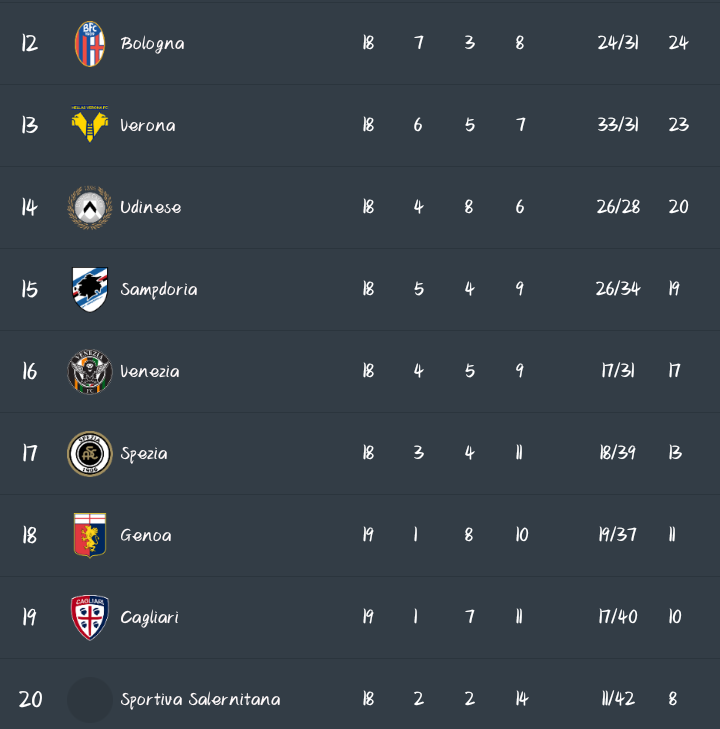Select the Udinese team name
720x729 pixels.
(x=151, y=208)
